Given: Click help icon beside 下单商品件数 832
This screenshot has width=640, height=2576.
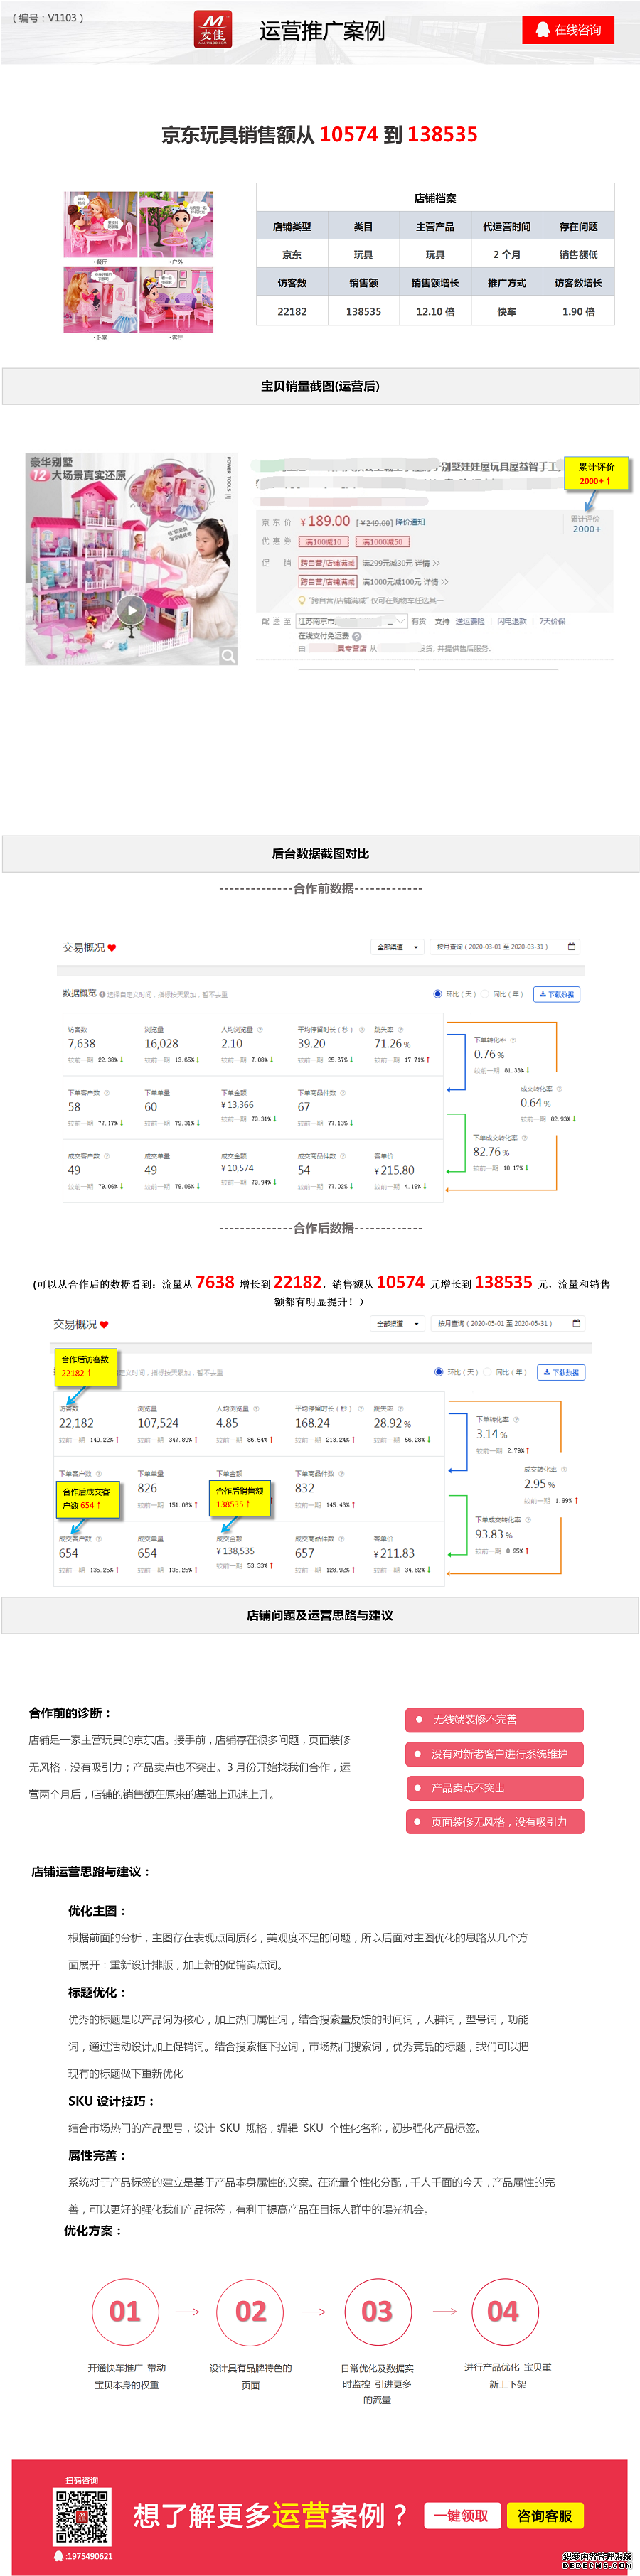Looking at the screenshot, I should click(x=341, y=1473).
